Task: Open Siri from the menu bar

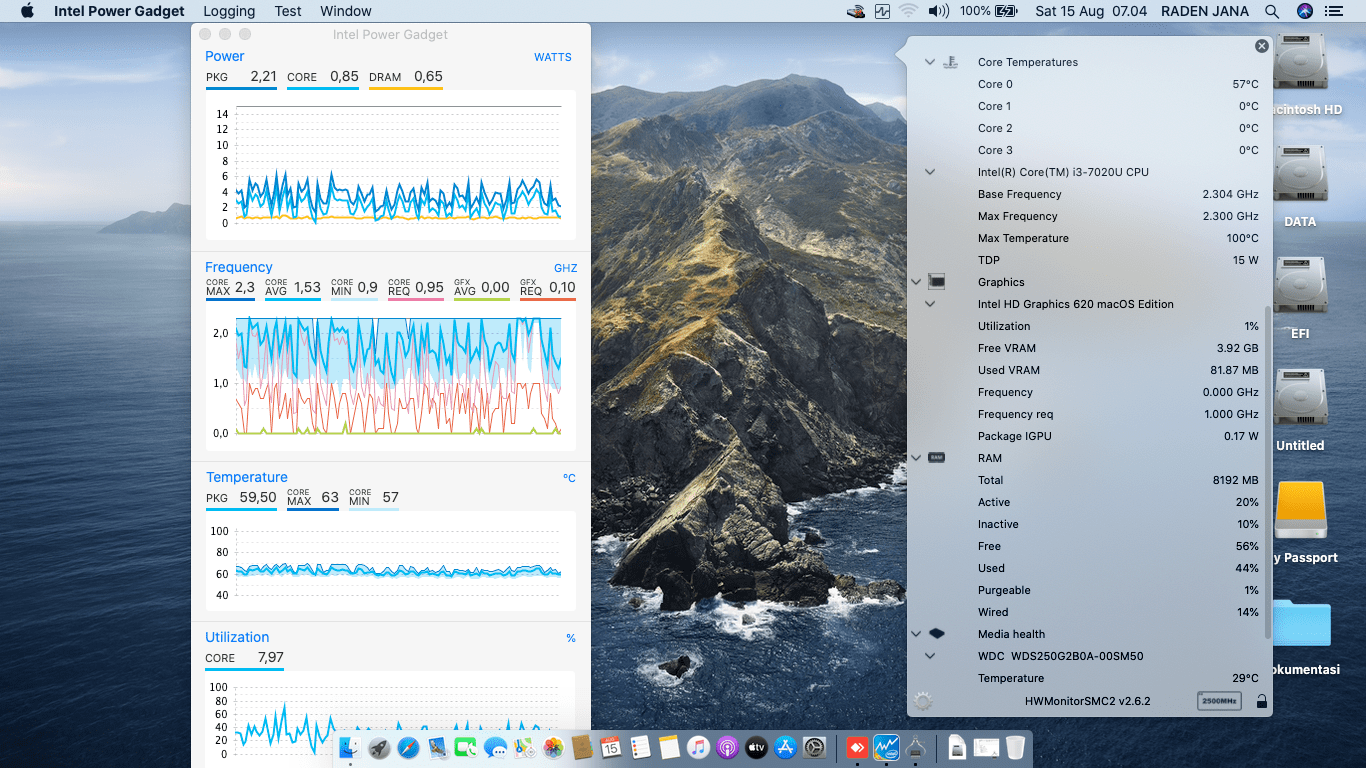Action: 1304,11
